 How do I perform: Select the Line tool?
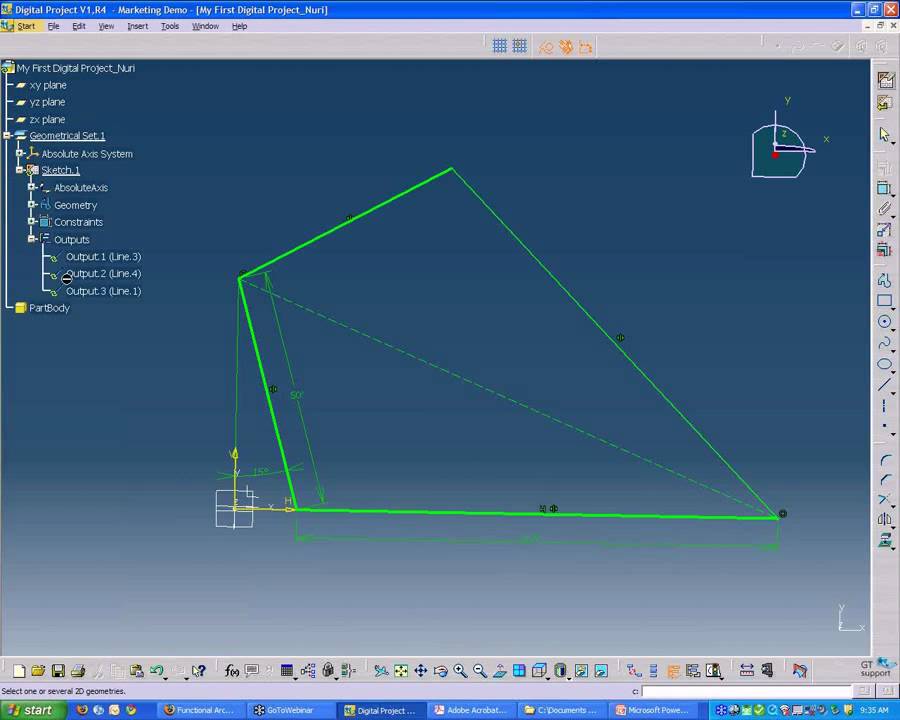coord(885,385)
